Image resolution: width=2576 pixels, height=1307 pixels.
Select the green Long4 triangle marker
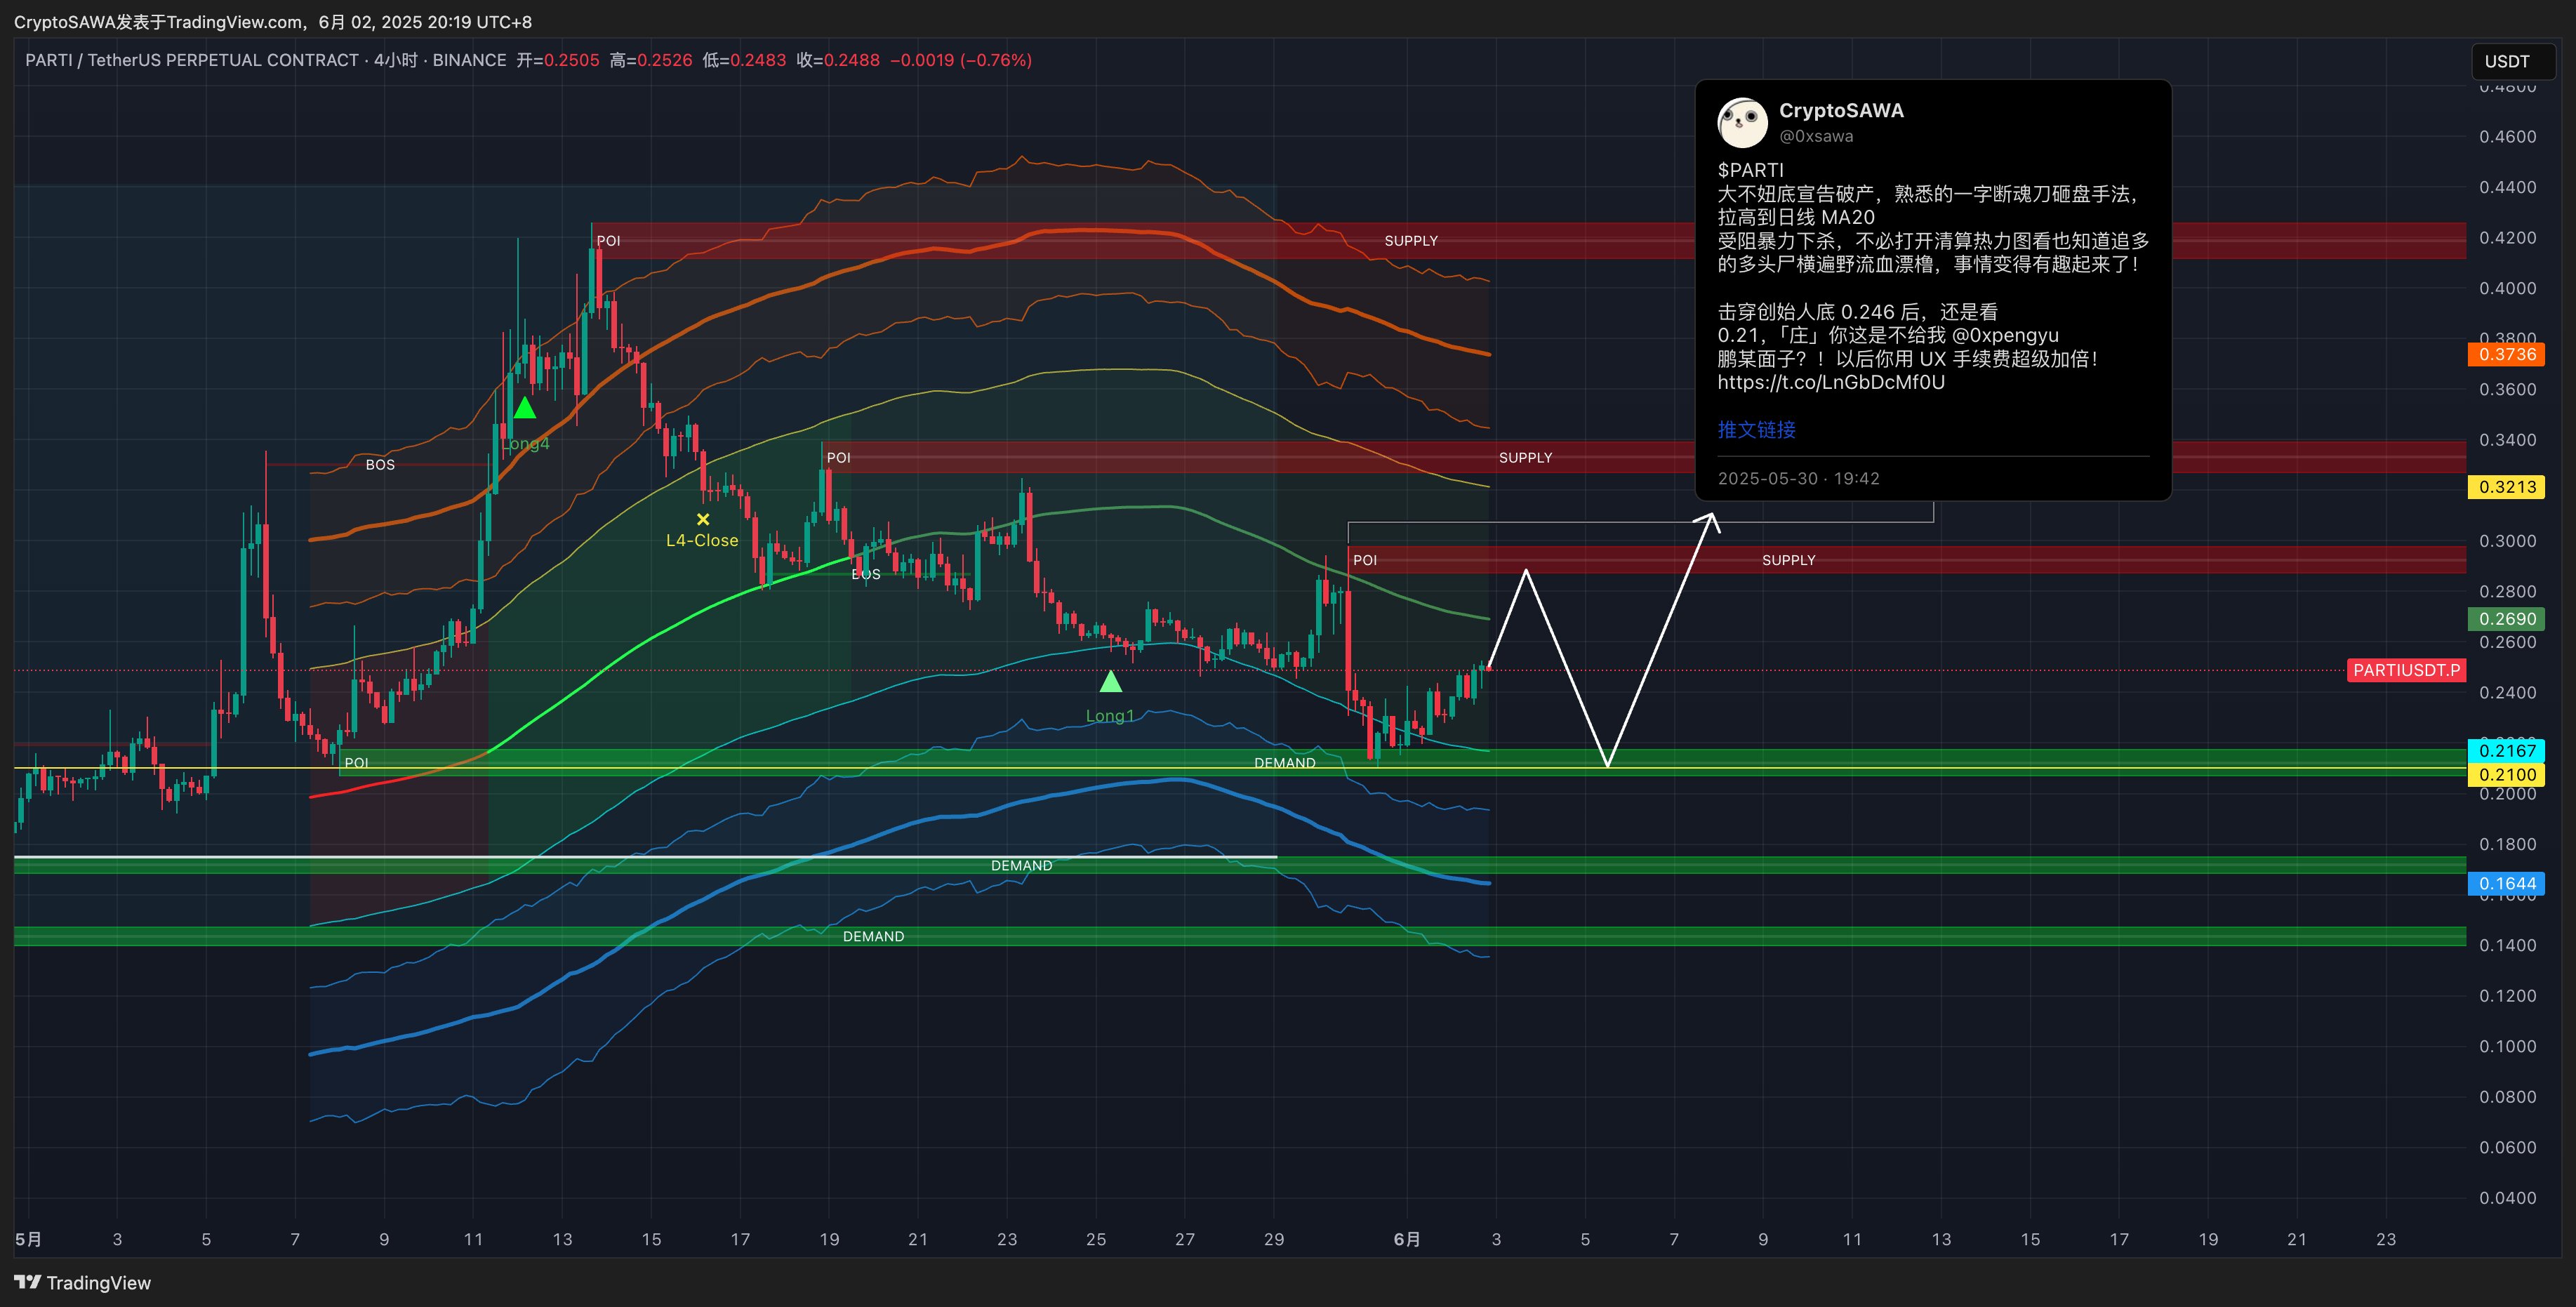[524, 408]
